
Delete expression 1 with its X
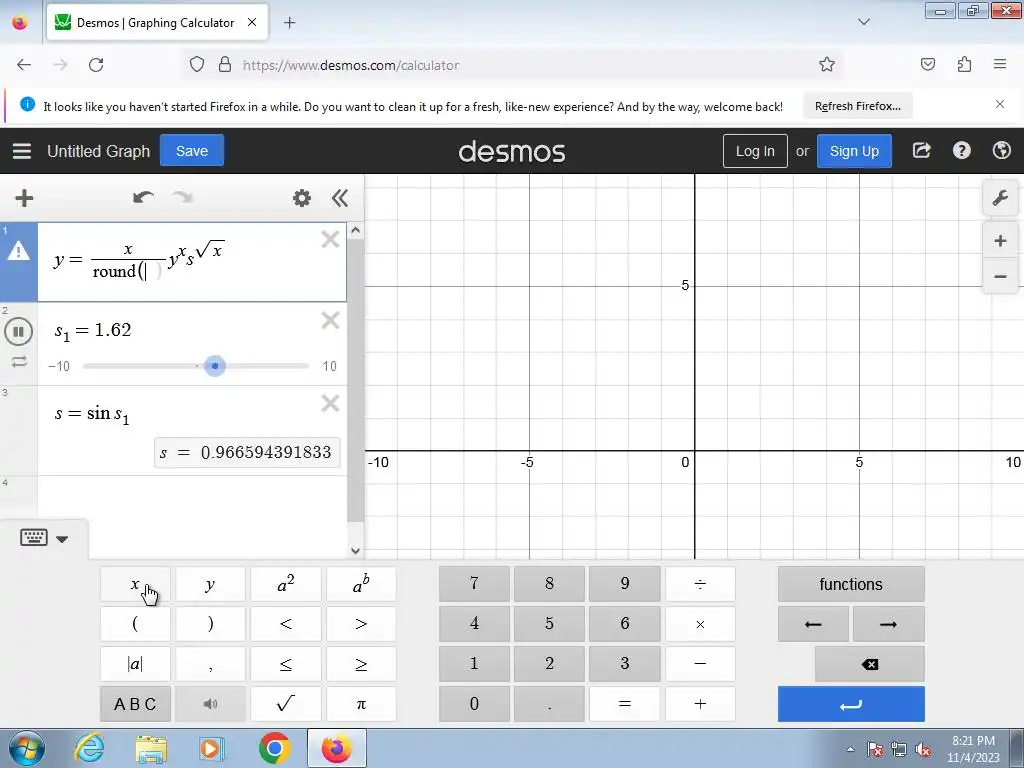click(x=330, y=240)
